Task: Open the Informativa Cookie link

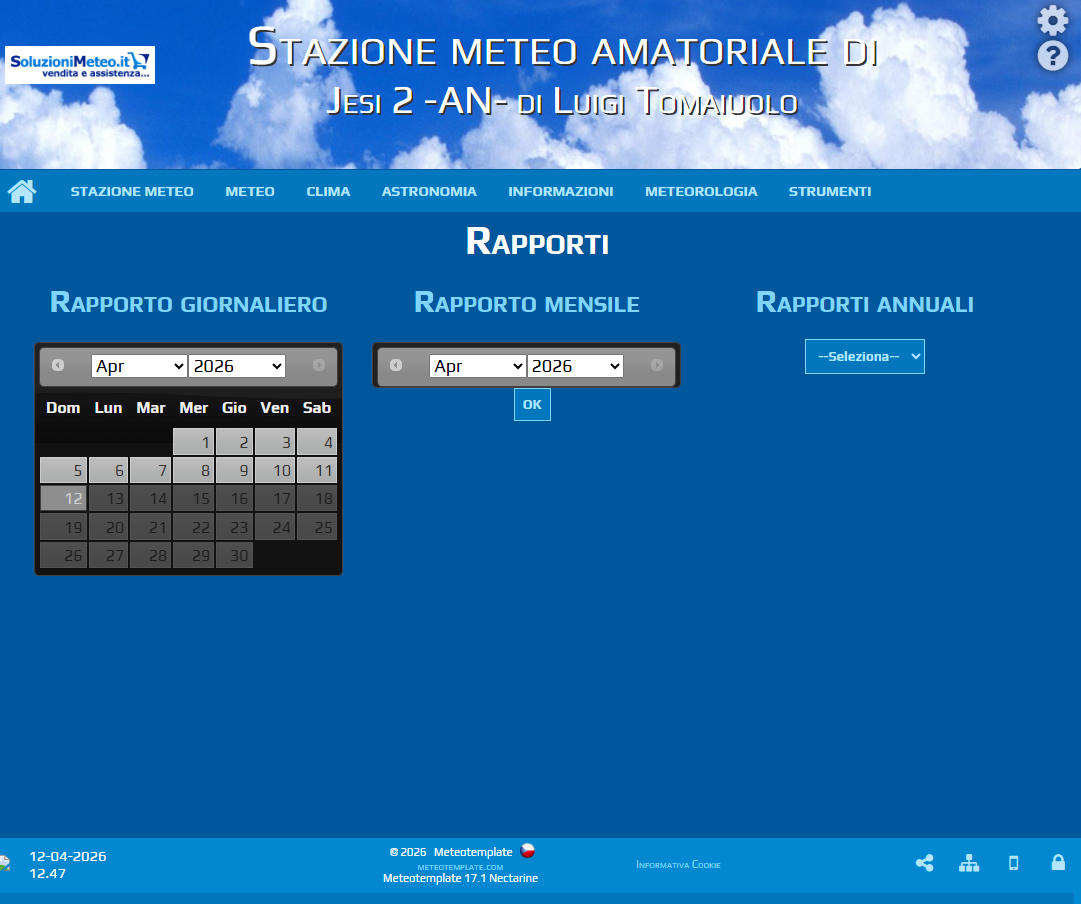Action: [678, 864]
